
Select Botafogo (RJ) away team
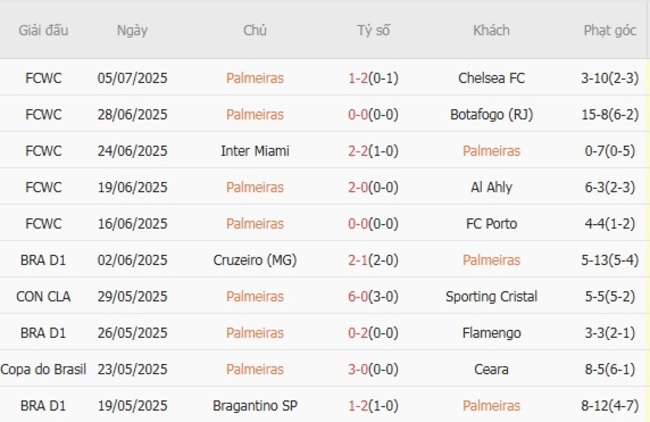491,114
